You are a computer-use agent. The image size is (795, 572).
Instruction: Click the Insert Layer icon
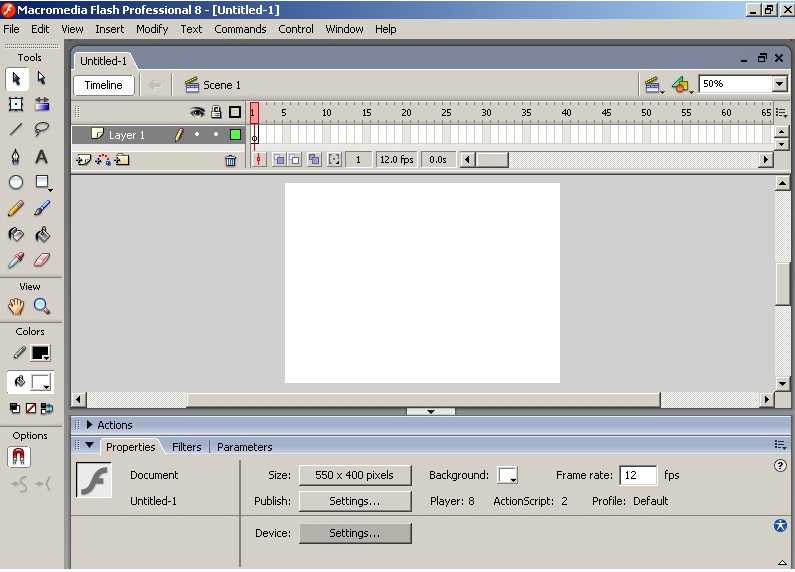click(x=83, y=160)
